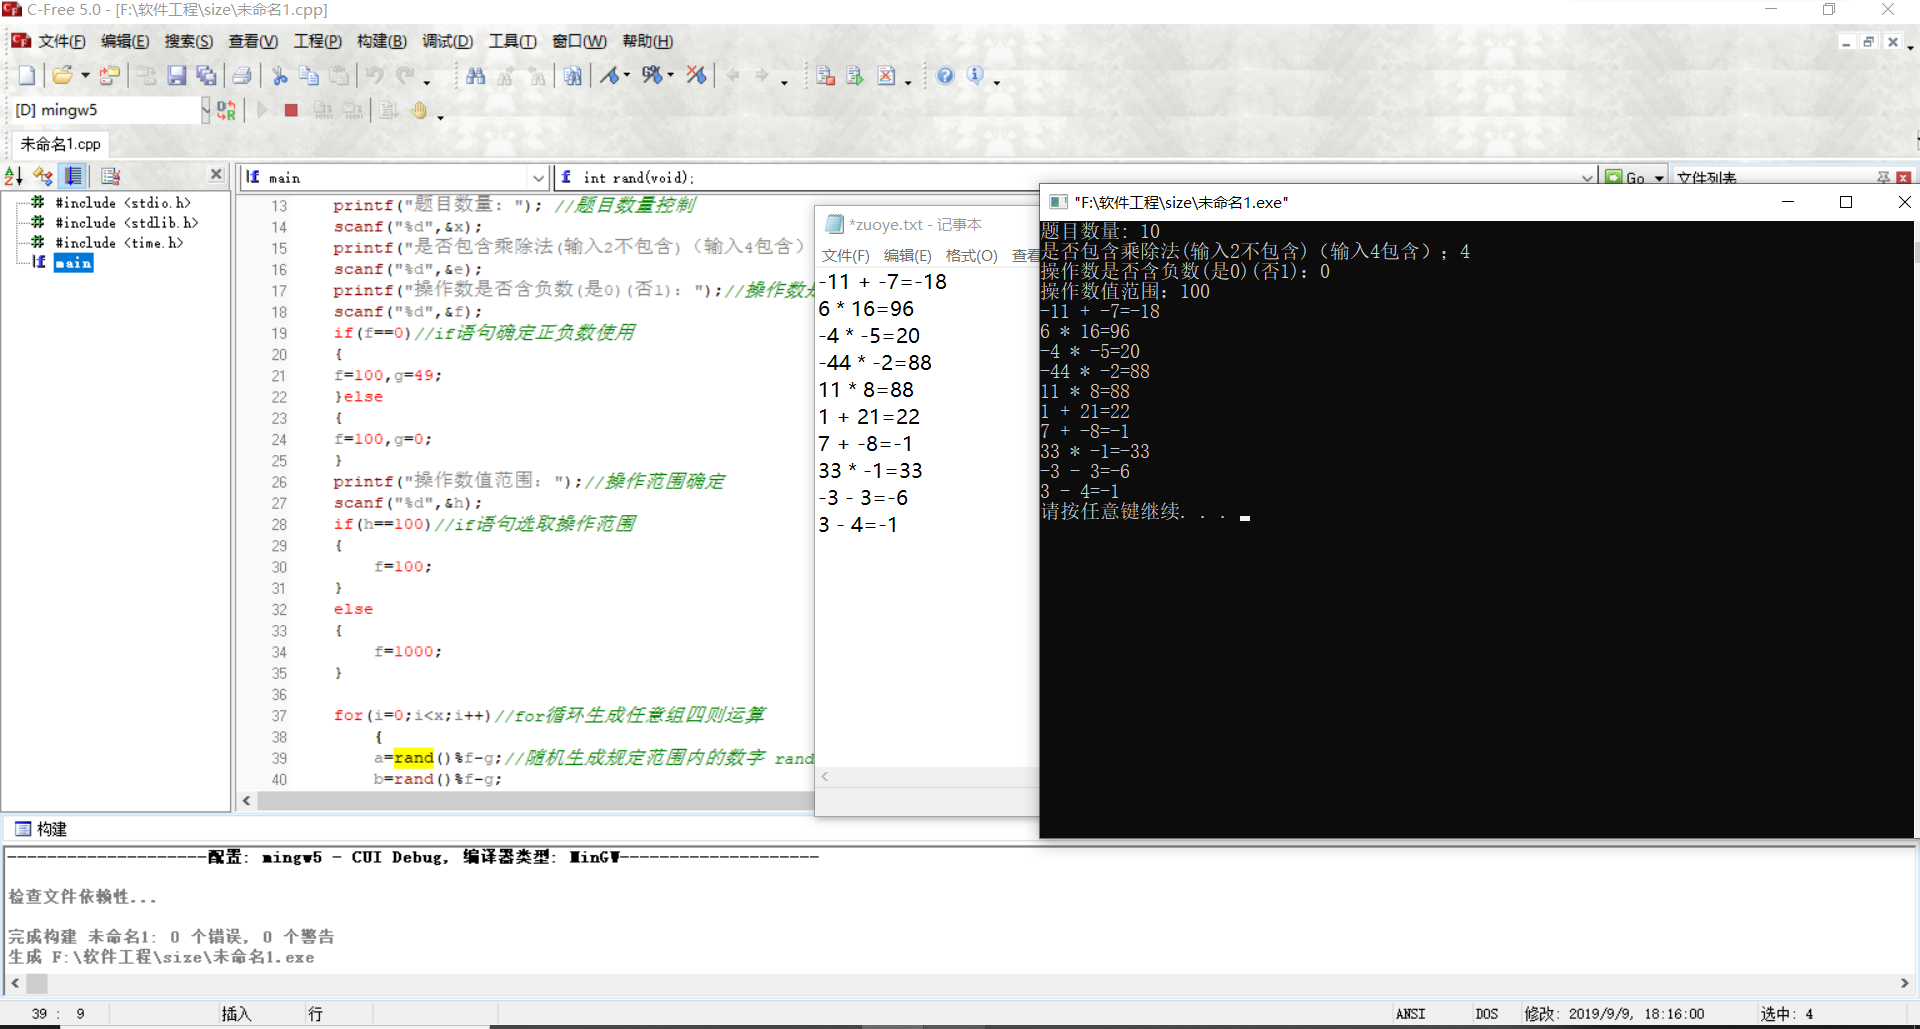Open the 构建(B) menu
Screen dimensions: 1920x1029
(x=382, y=41)
